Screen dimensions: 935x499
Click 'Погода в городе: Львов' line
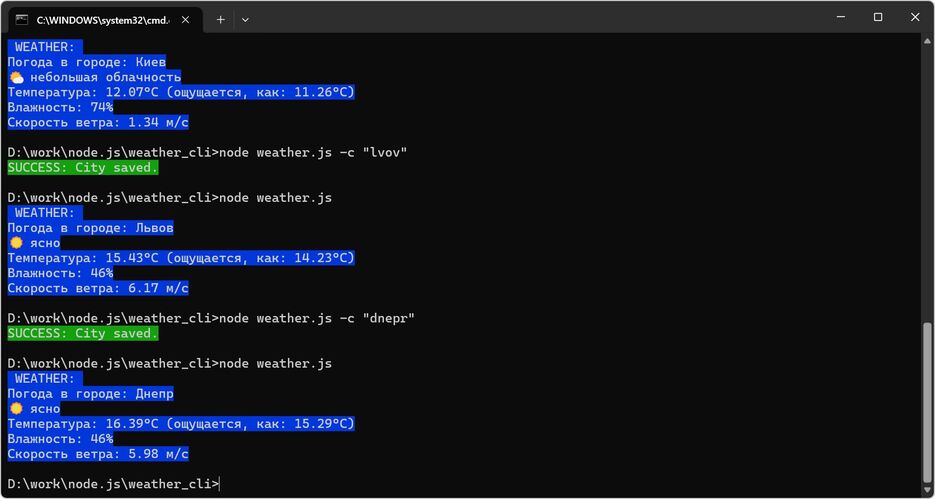tap(91, 228)
